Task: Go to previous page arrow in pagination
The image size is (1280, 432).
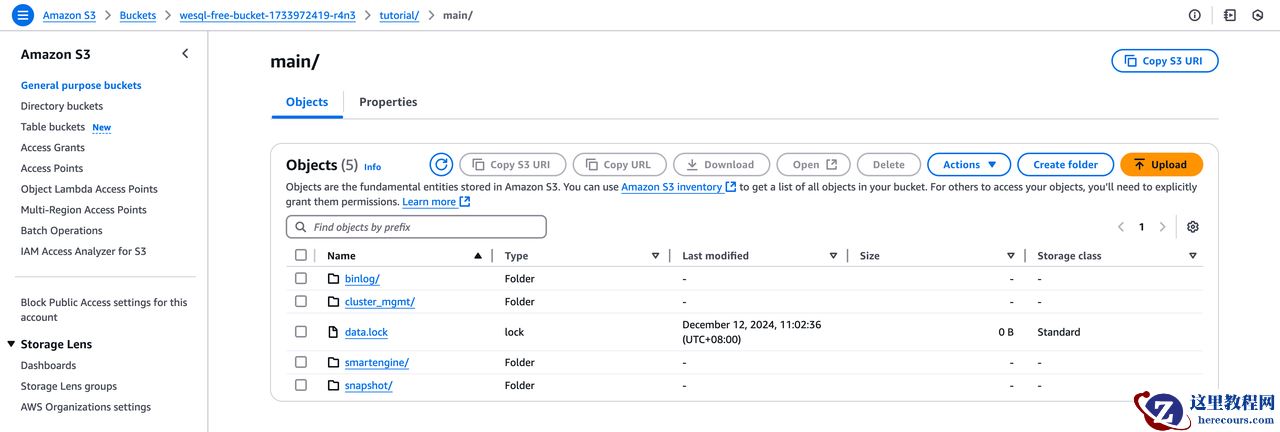Action: pyautogui.click(x=1121, y=227)
